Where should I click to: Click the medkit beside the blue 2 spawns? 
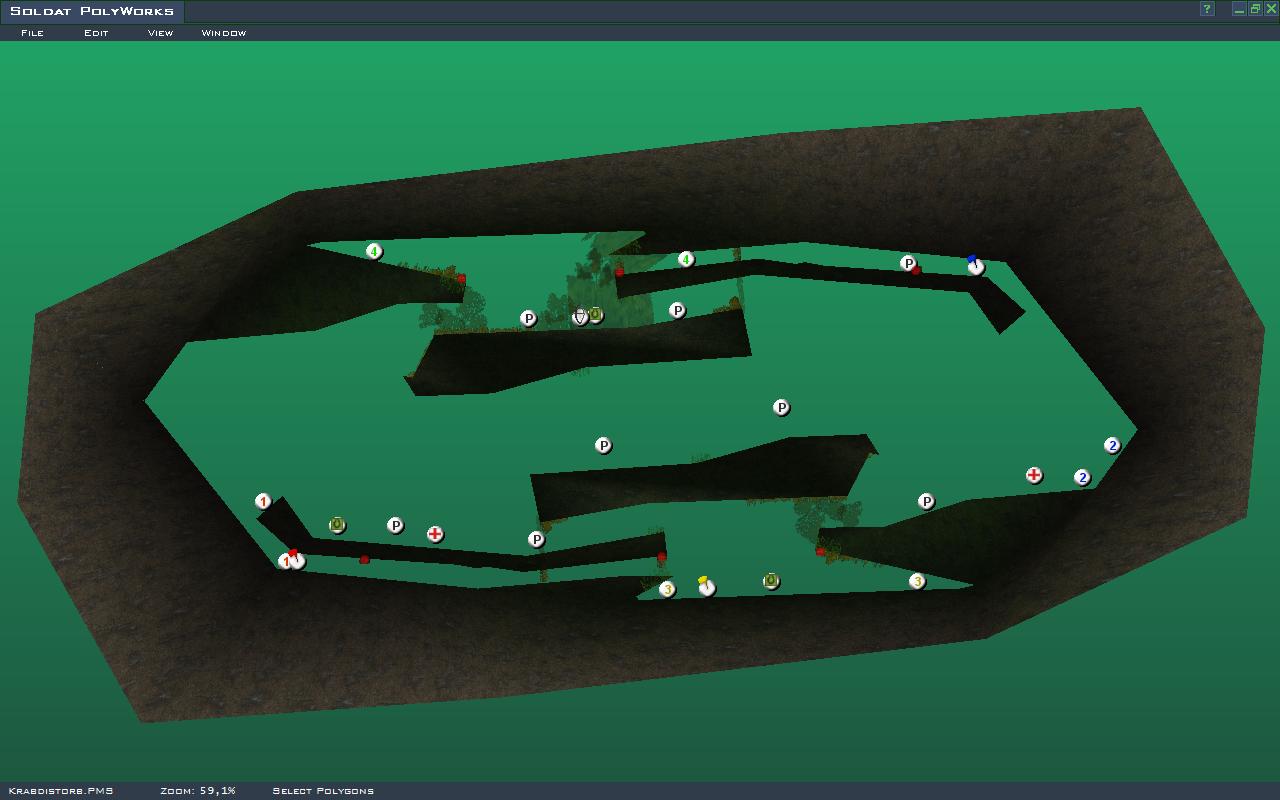coord(1034,475)
